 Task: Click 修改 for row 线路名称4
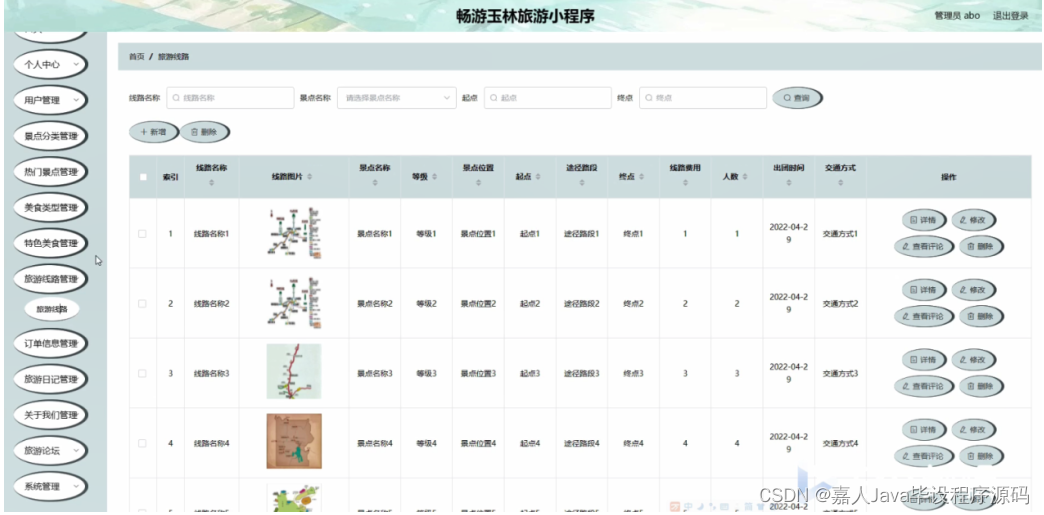pyautogui.click(x=973, y=430)
